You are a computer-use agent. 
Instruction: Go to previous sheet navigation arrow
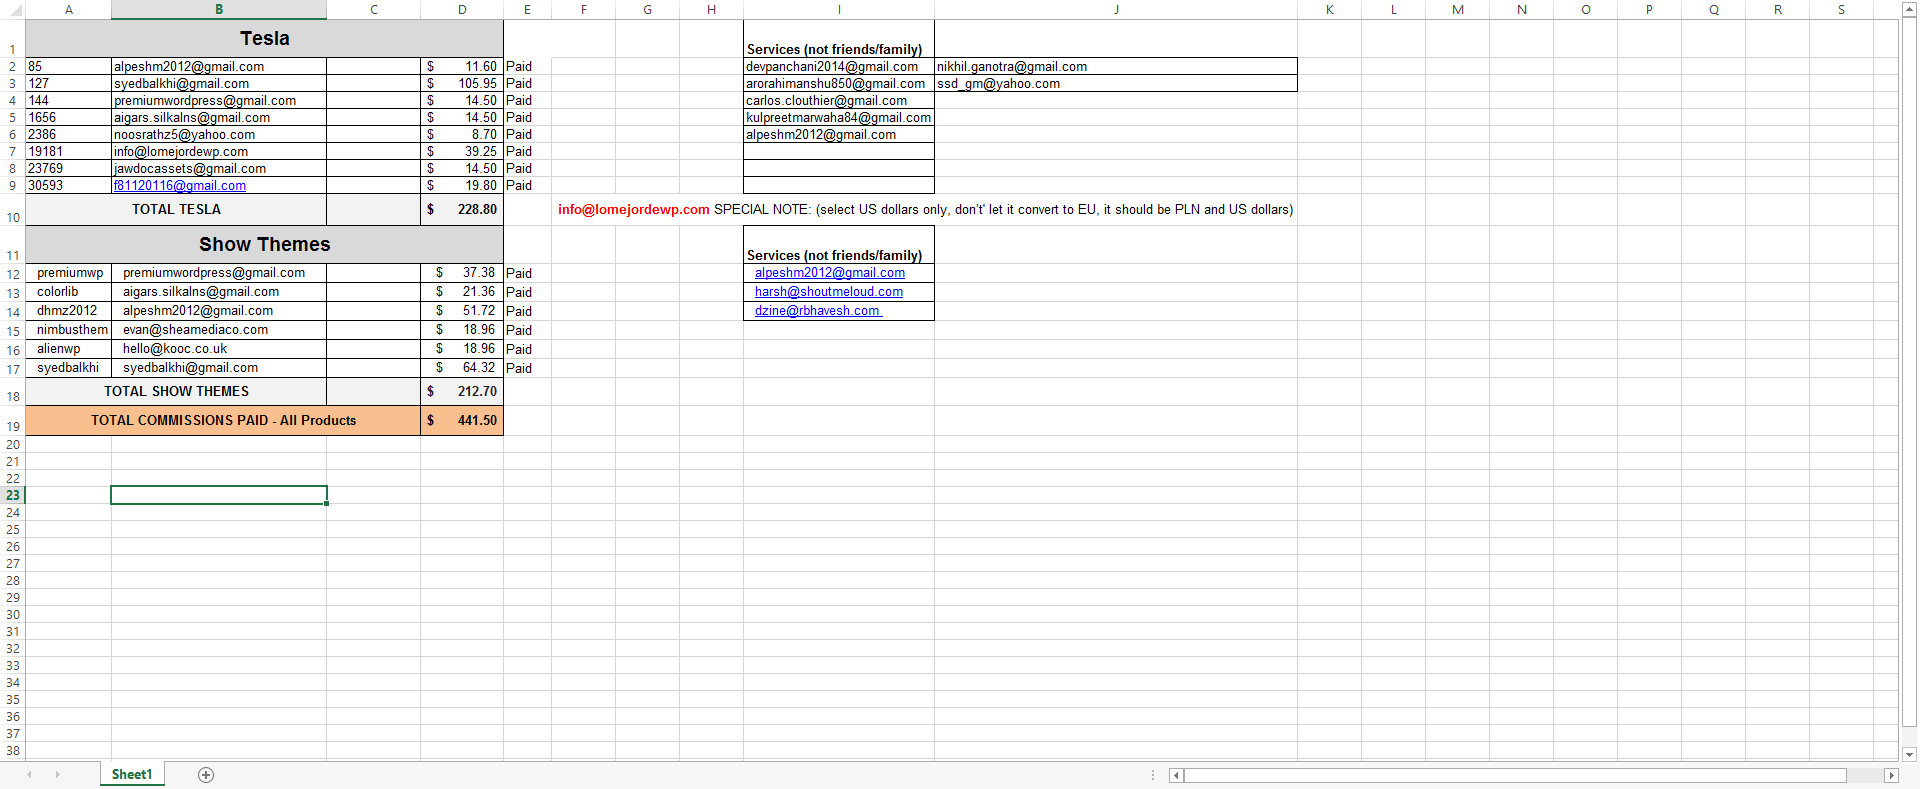pyautogui.click(x=29, y=775)
